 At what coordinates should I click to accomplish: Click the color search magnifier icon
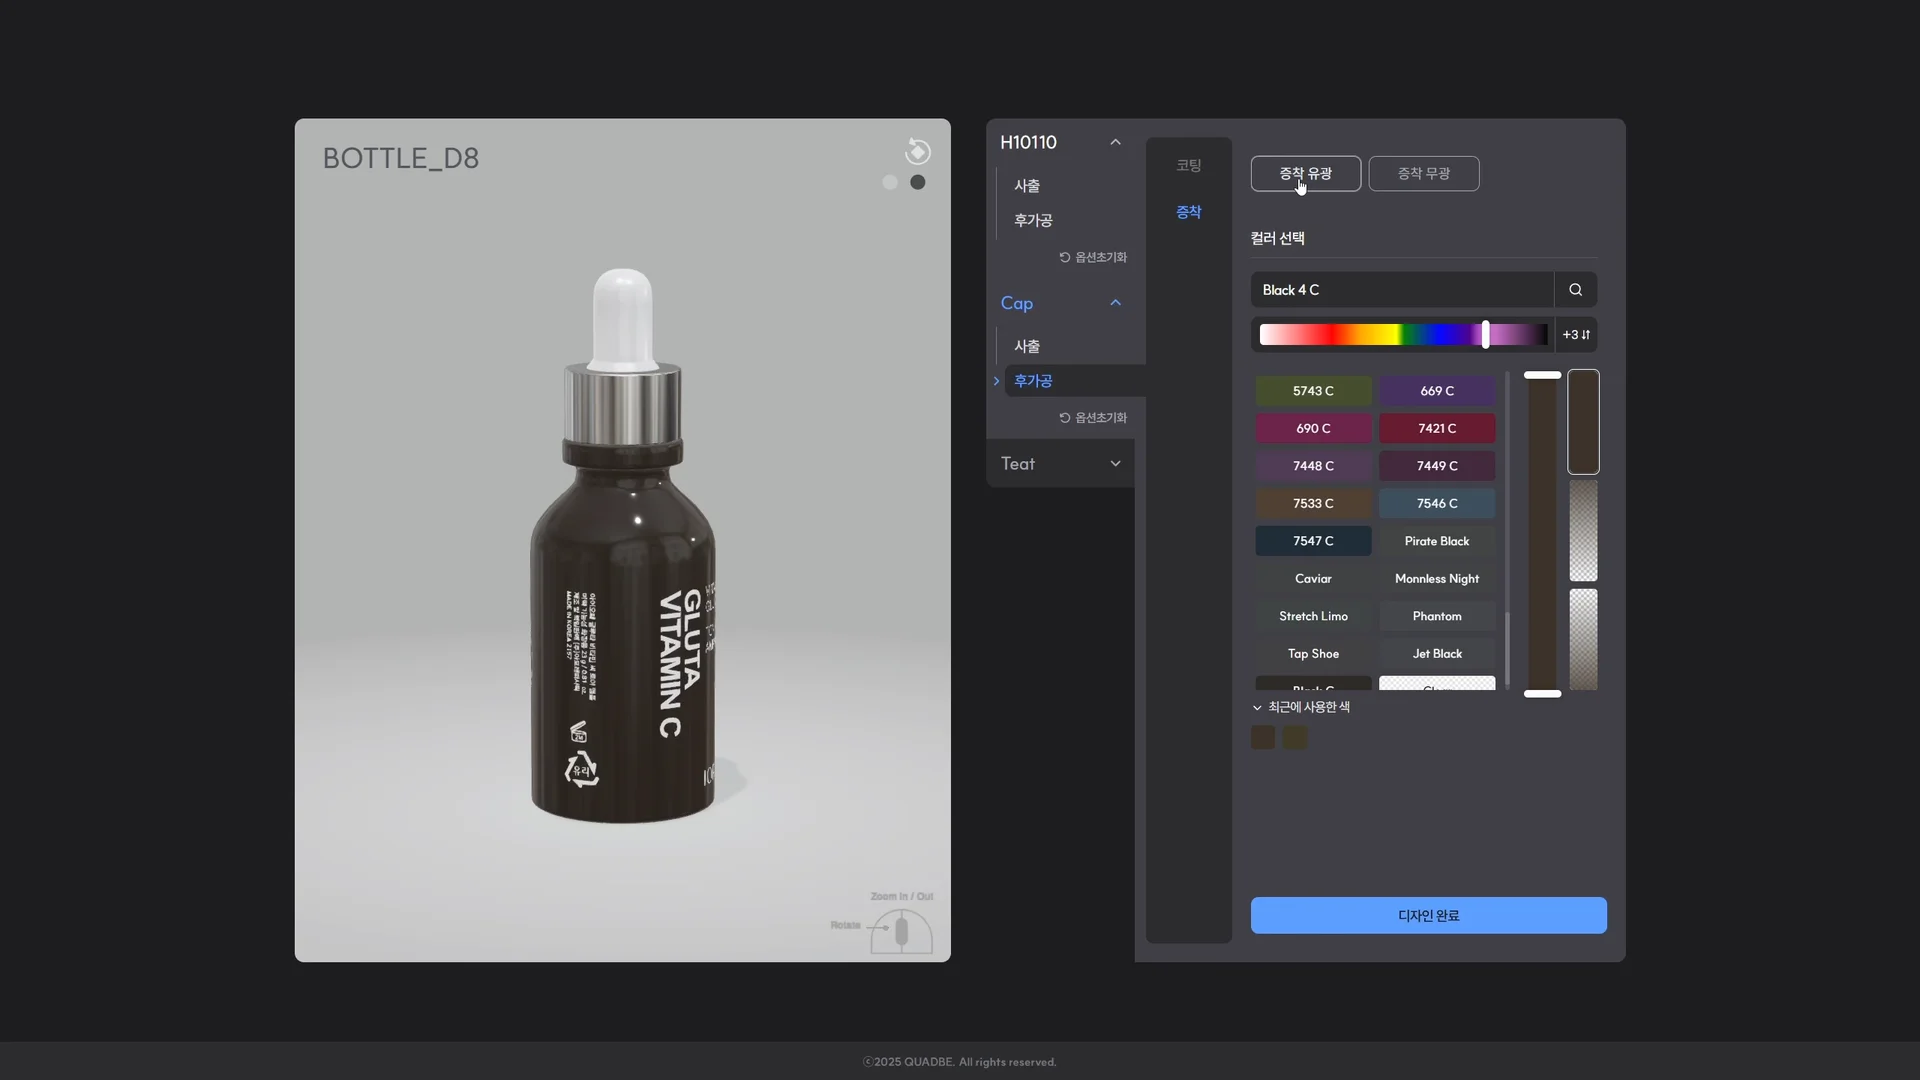pyautogui.click(x=1575, y=290)
